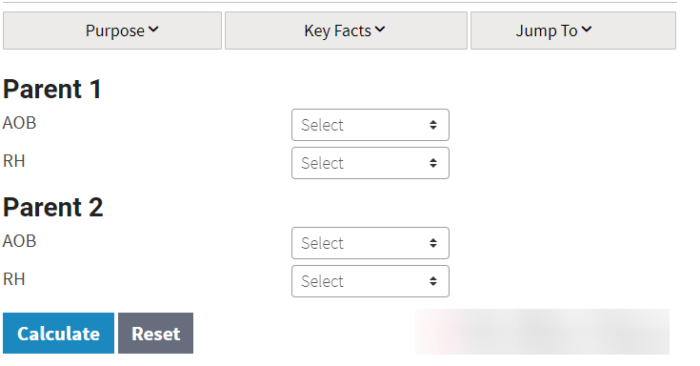Select Parent 2 AOB blood type
Image resolution: width=700 pixels, height=366 pixels.
(370, 243)
